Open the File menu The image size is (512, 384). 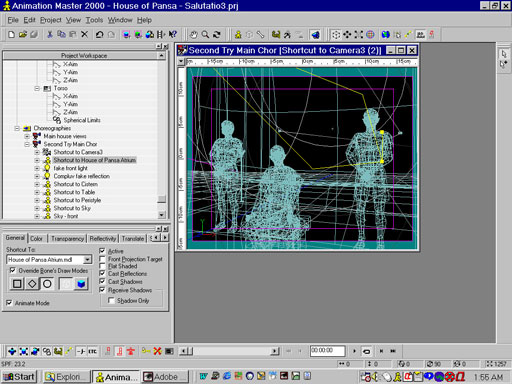pos(13,20)
